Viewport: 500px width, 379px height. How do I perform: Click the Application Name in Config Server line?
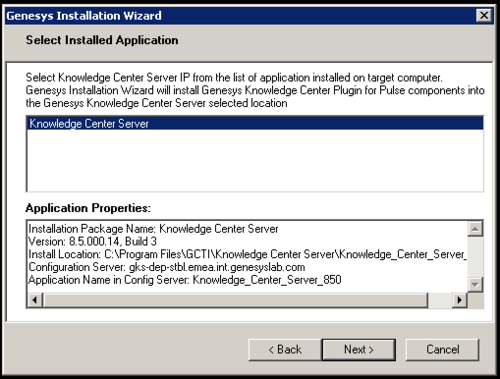(185, 279)
